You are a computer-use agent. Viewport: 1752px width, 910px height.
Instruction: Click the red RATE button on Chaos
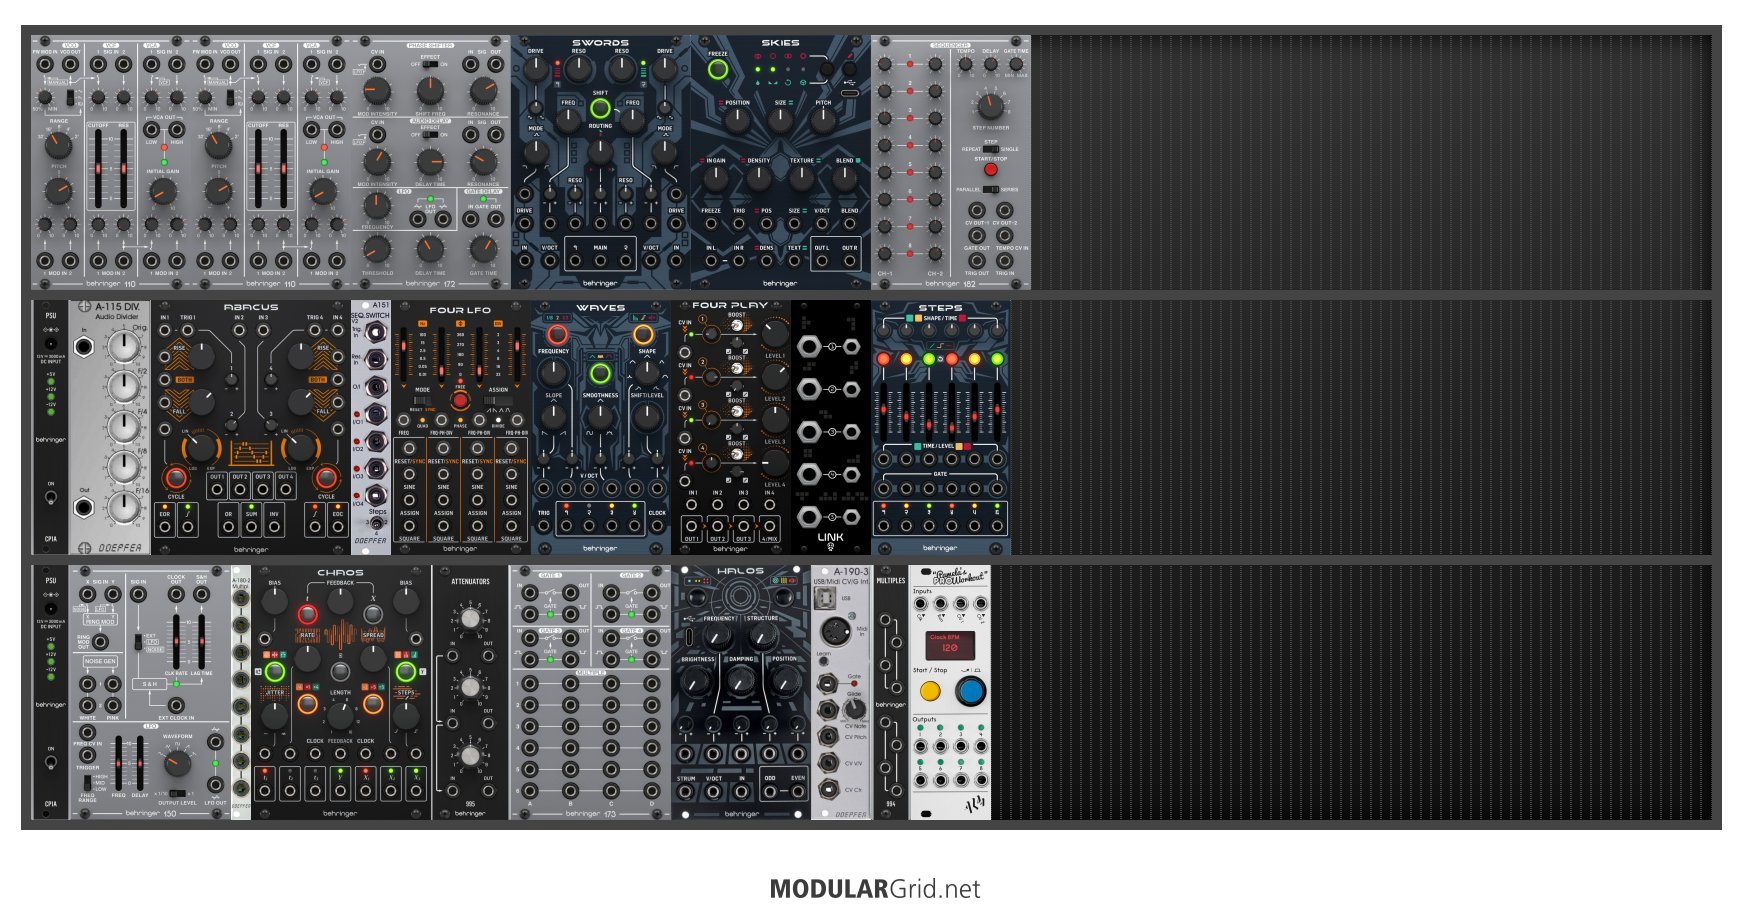308,615
